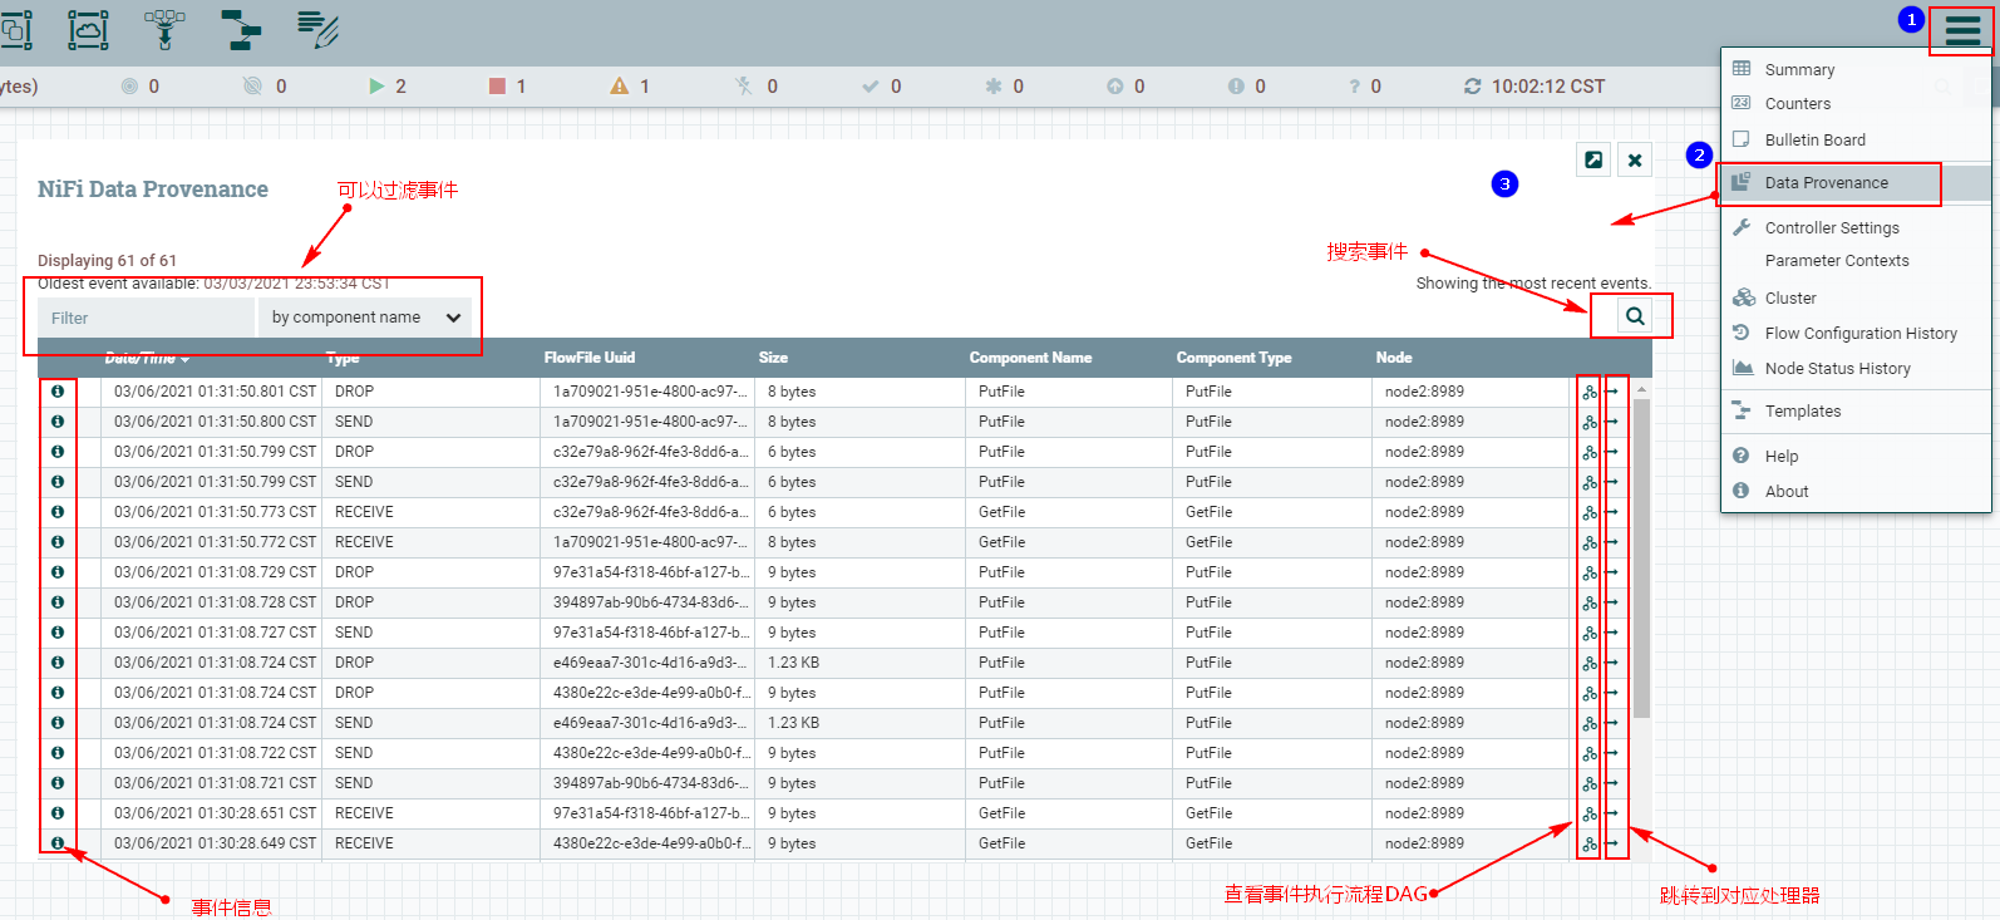This screenshot has width=2000, height=920.
Task: View details of 01:31:50.800 SEND event
Action: pyautogui.click(x=58, y=421)
